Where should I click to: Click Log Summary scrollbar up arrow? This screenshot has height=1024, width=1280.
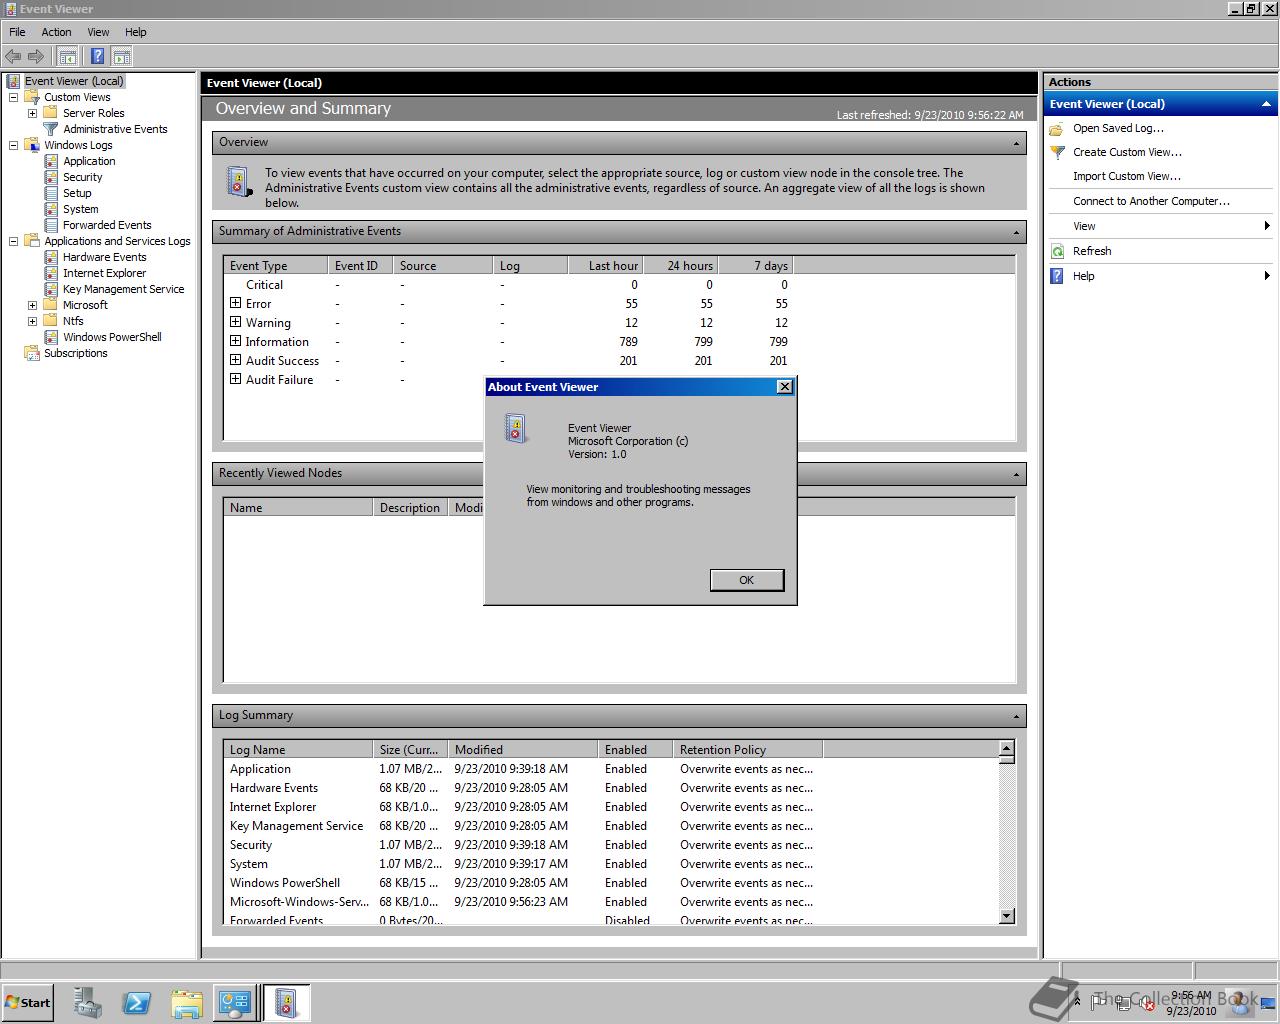pos(1006,748)
